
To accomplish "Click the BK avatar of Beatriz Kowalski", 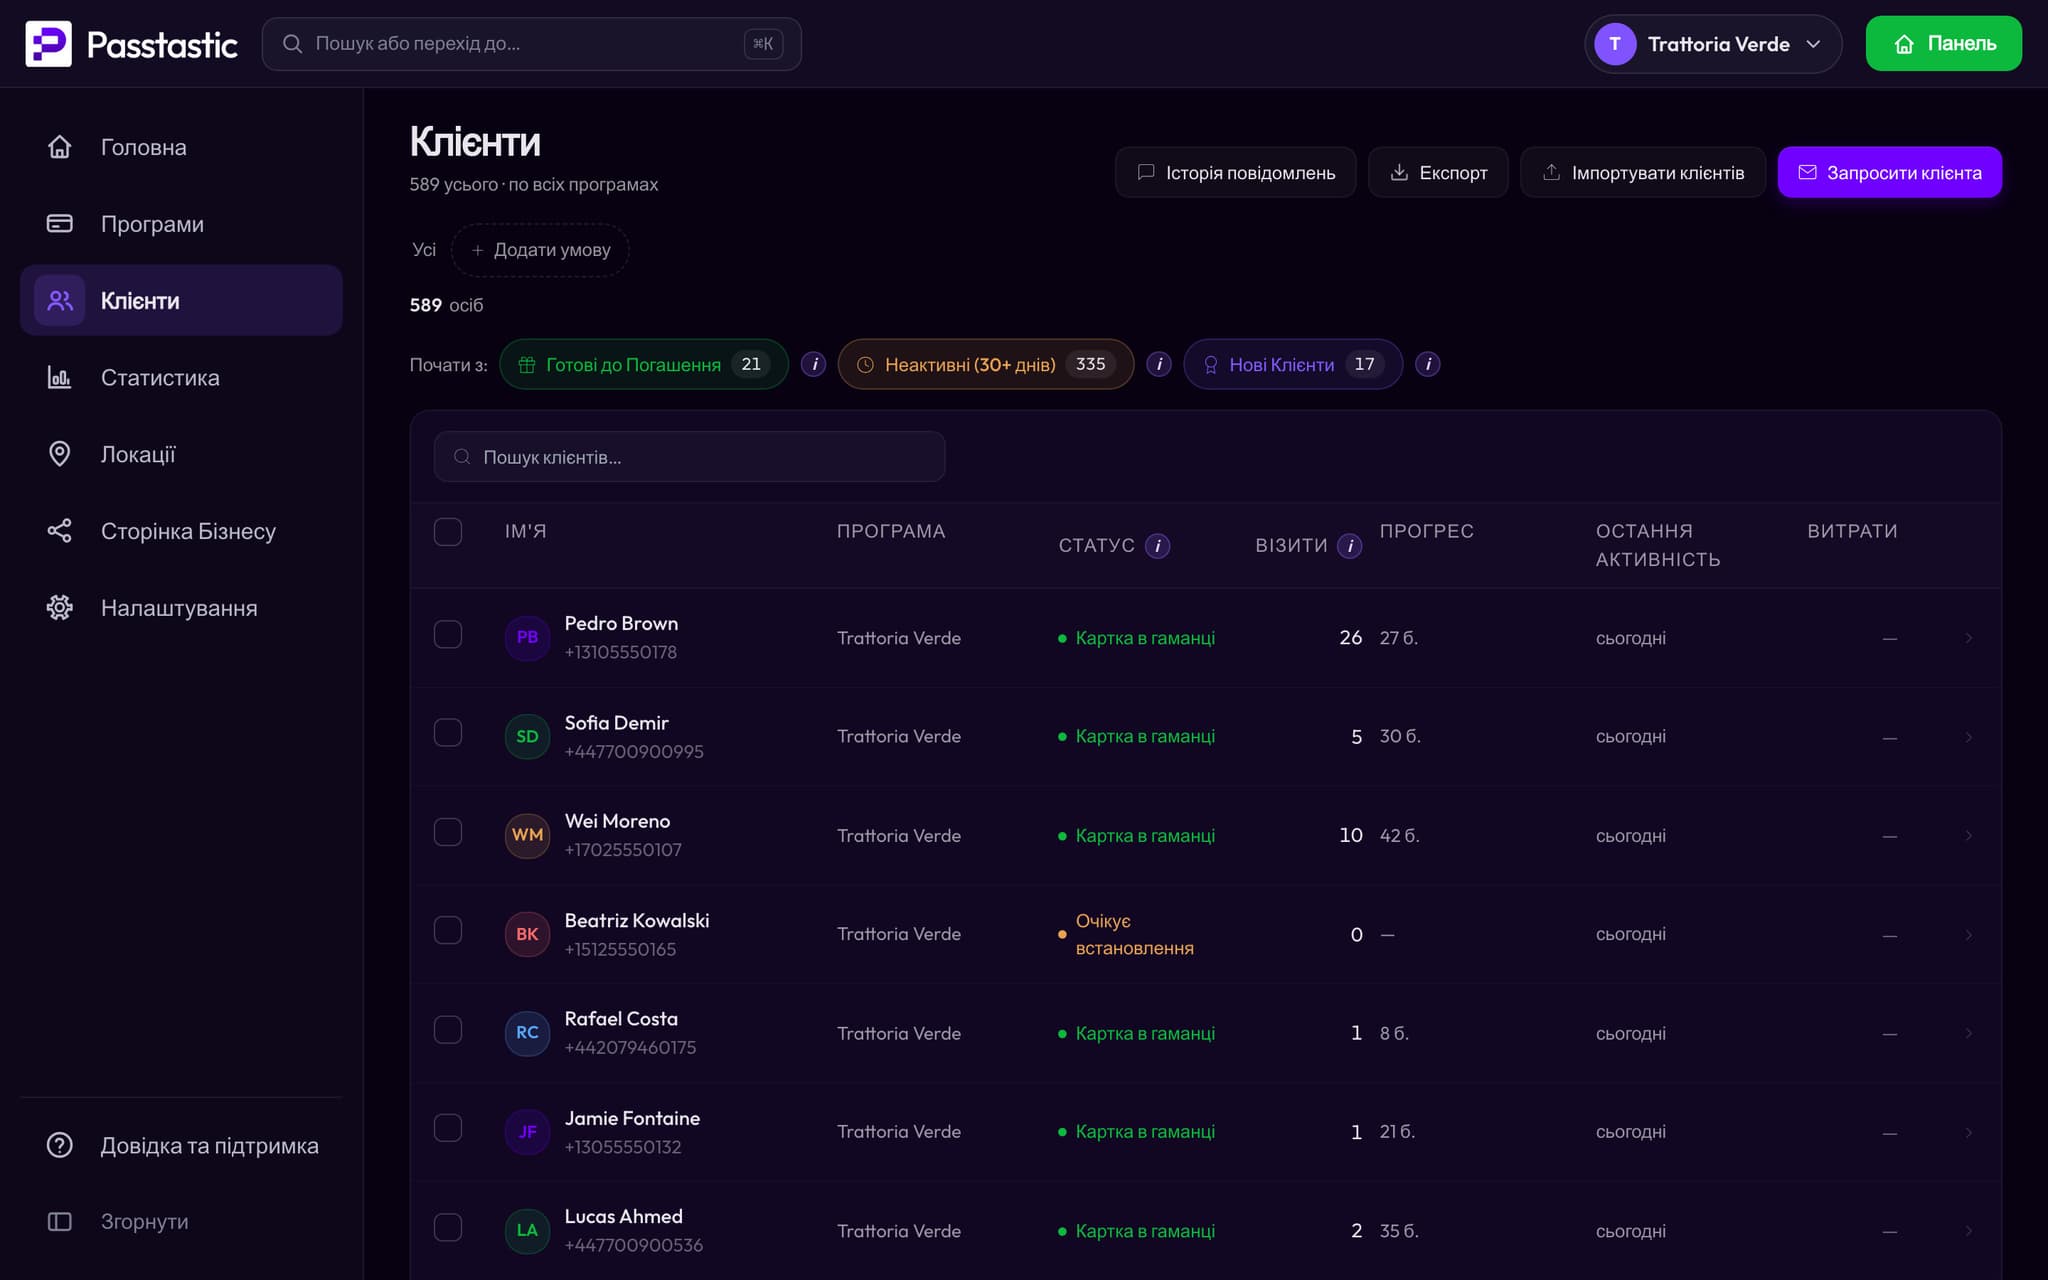I will (x=527, y=934).
